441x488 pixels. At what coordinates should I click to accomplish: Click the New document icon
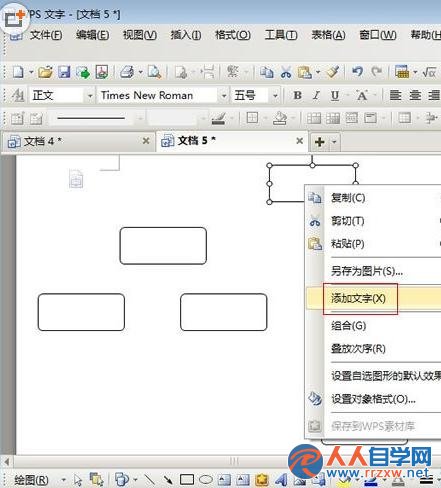pyautogui.click(x=18, y=72)
